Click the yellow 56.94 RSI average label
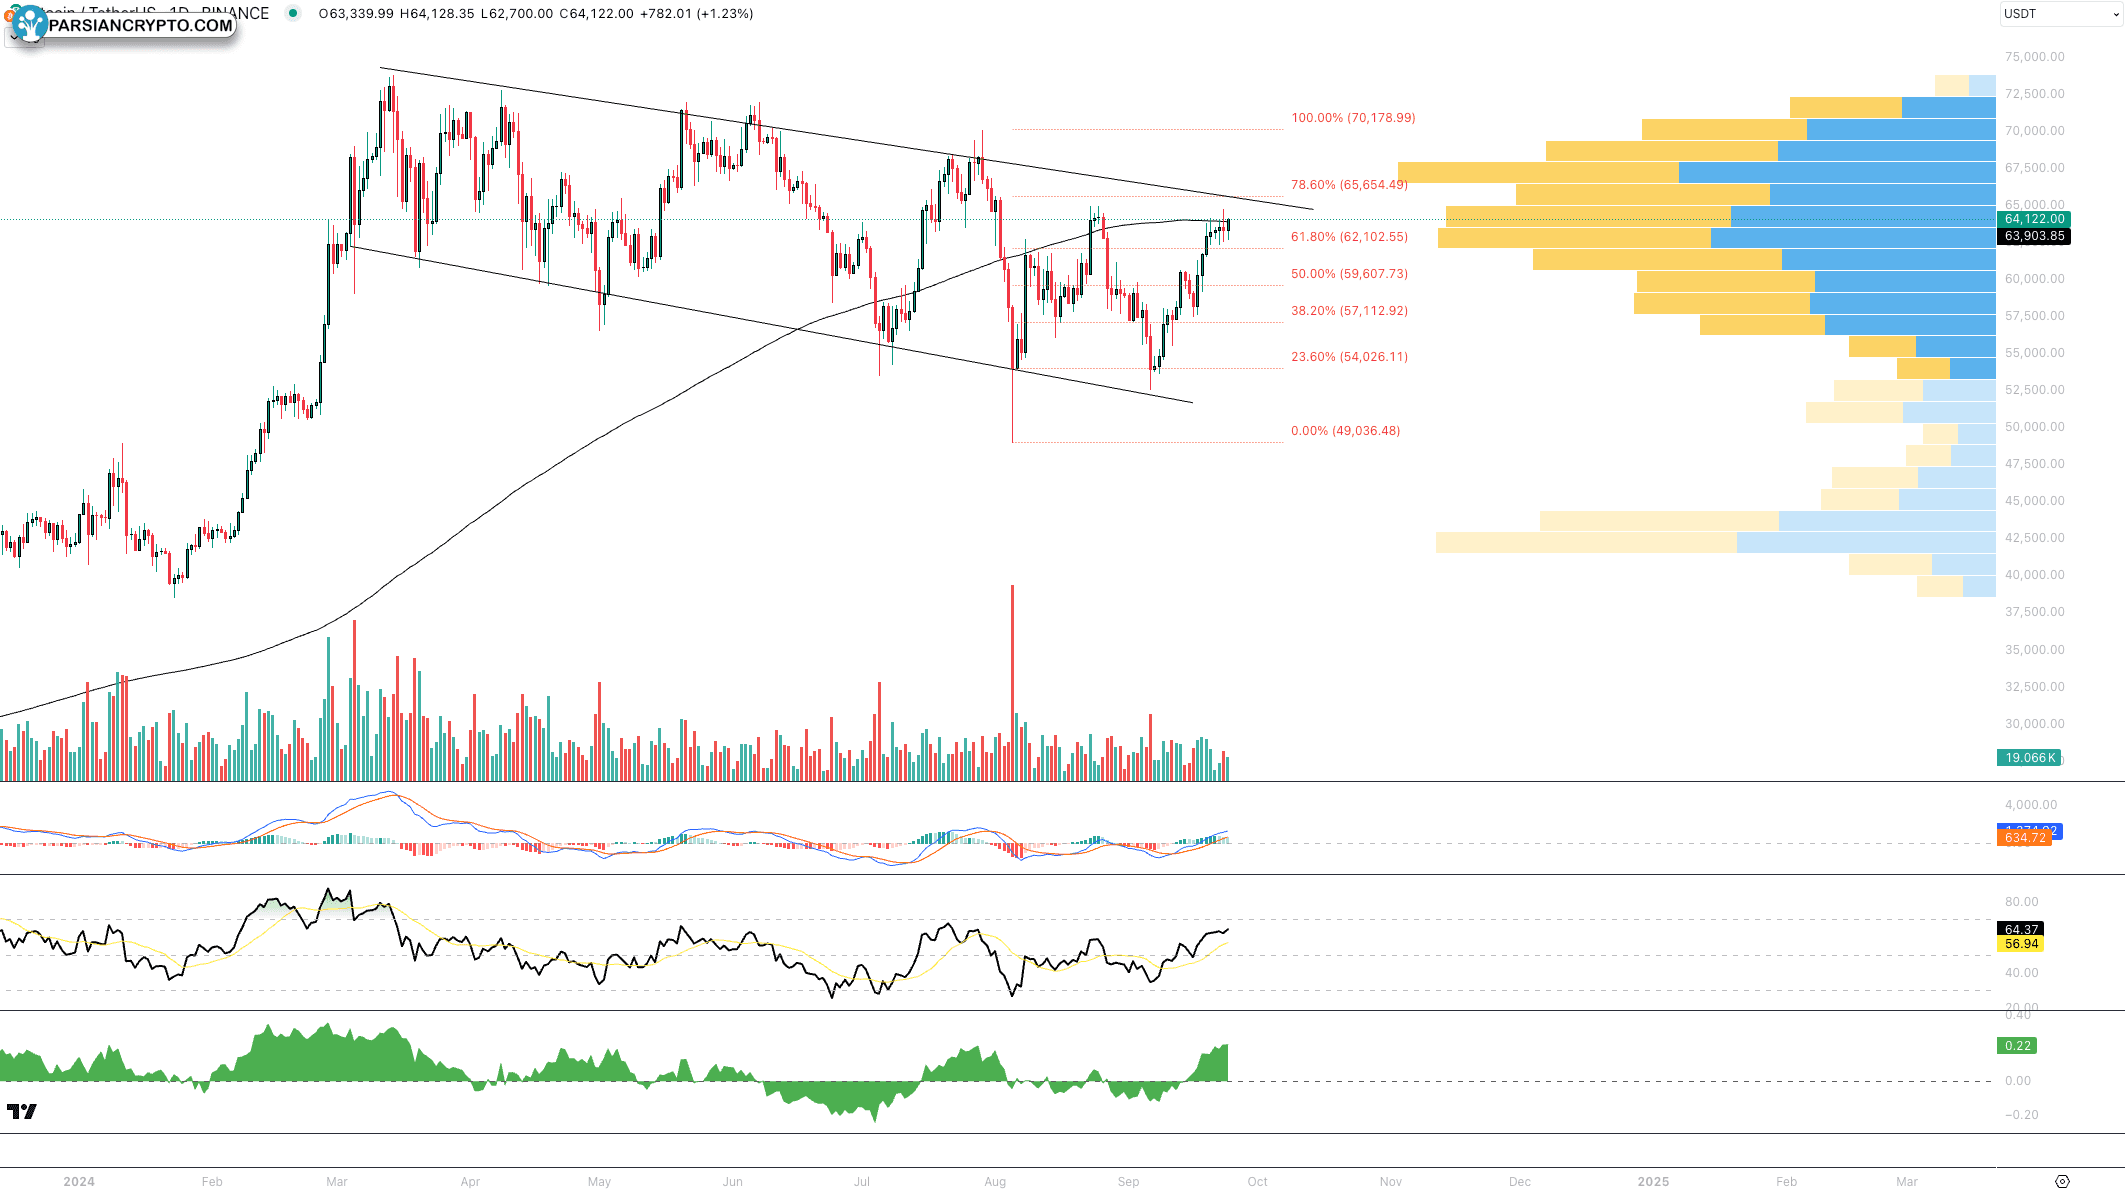The width and height of the screenshot is (2125, 1191). [x=2020, y=943]
